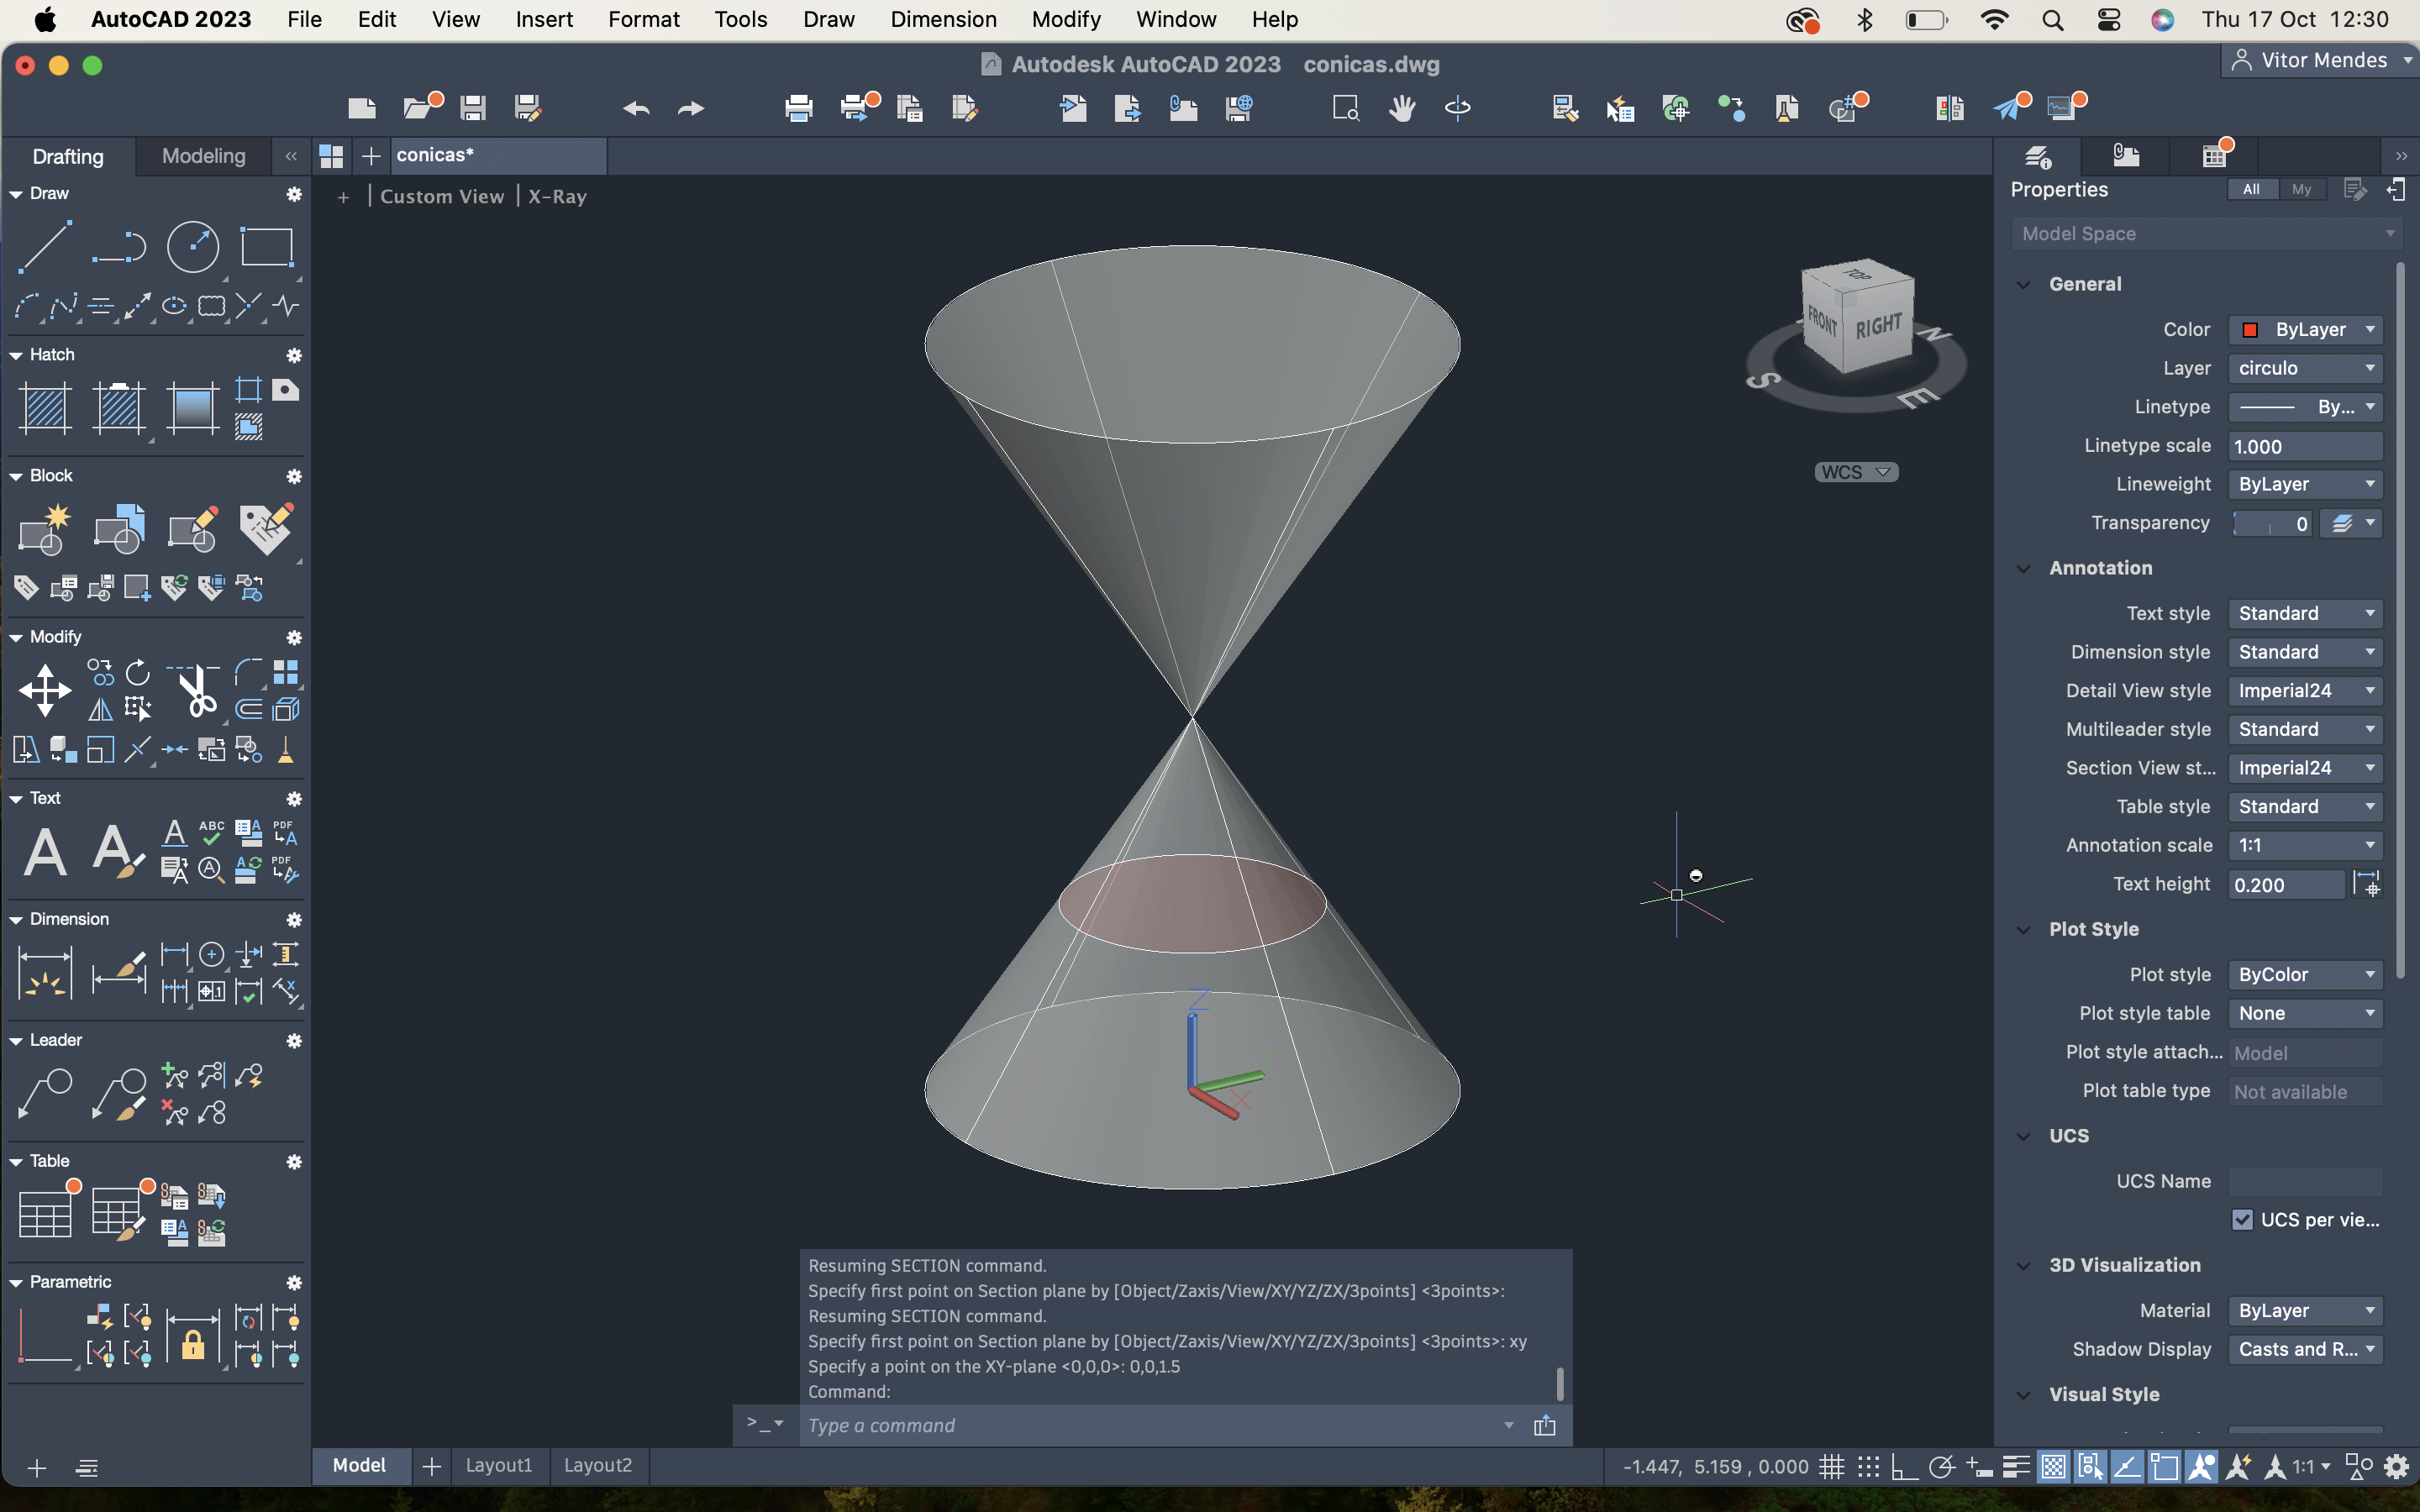Click the Save icon in toolbar
This screenshot has width=2420, height=1512.
pyautogui.click(x=473, y=108)
